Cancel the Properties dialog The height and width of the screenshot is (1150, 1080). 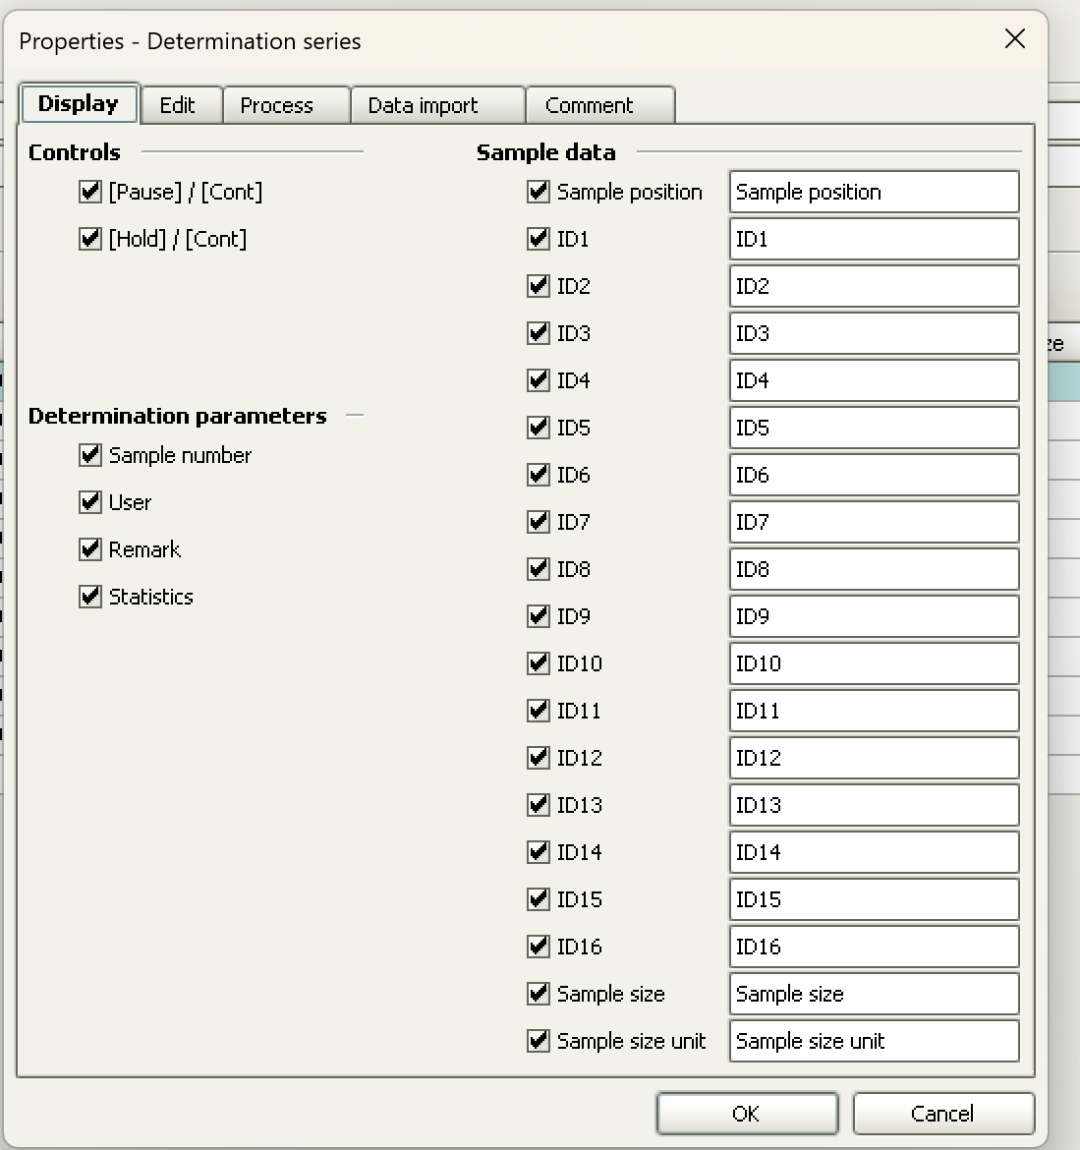pyautogui.click(x=944, y=1114)
